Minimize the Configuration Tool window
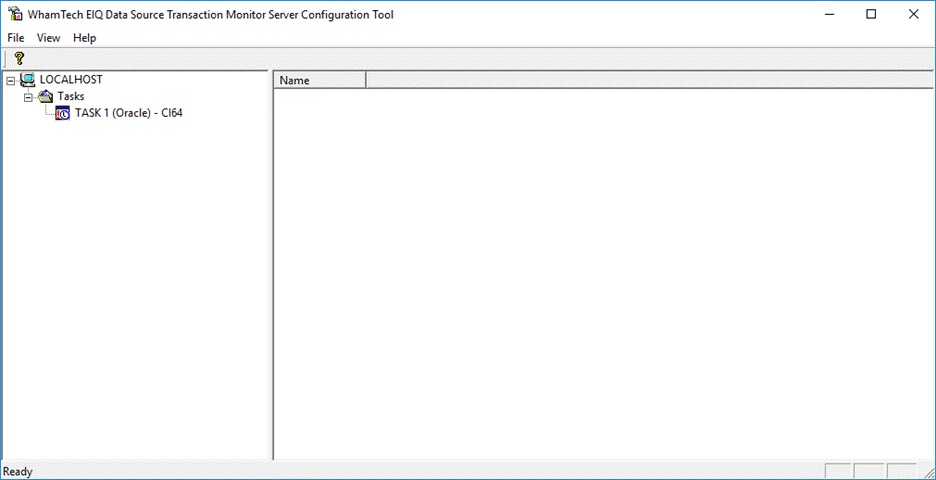 (x=830, y=14)
